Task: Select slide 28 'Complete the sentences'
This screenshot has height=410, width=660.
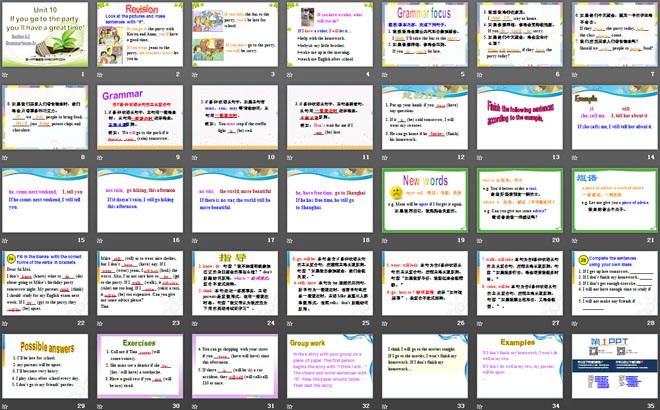Action: (615, 283)
